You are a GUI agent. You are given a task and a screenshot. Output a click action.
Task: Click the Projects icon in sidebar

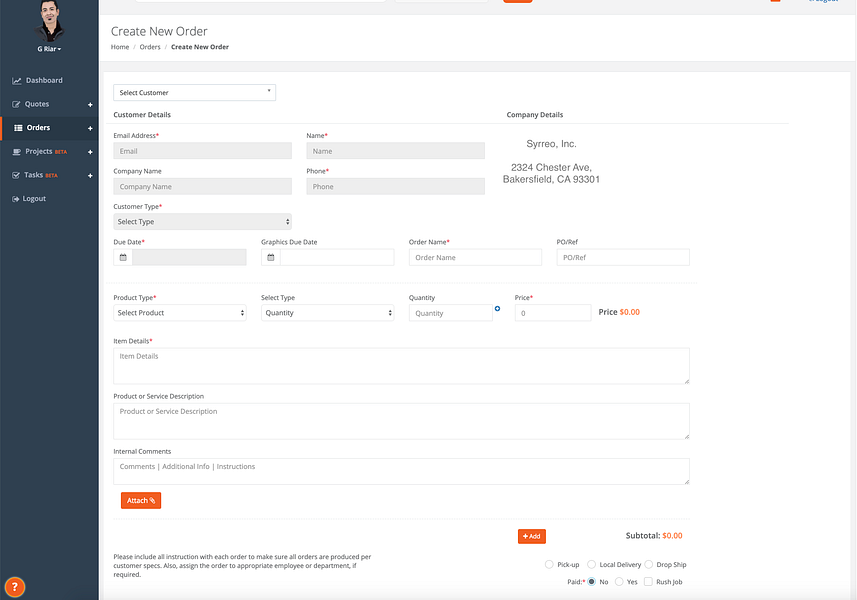coord(17,152)
